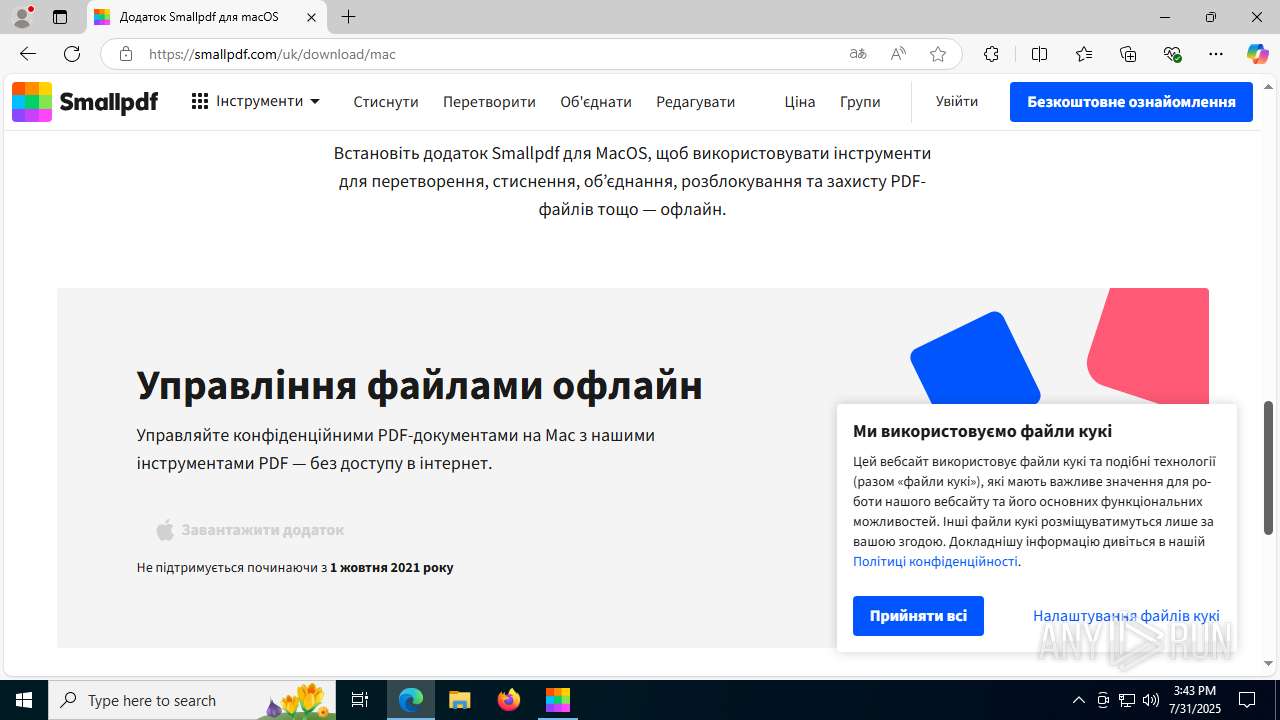The width and height of the screenshot is (1280, 720).
Task: Launch Firefox from the taskbar
Action: tap(509, 700)
